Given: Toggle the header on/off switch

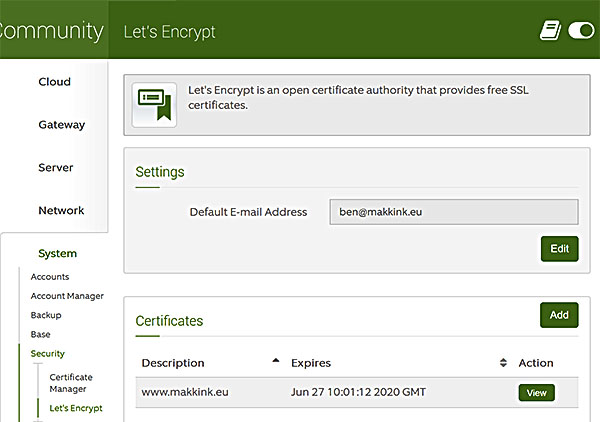Looking at the screenshot, I should pos(581,31).
